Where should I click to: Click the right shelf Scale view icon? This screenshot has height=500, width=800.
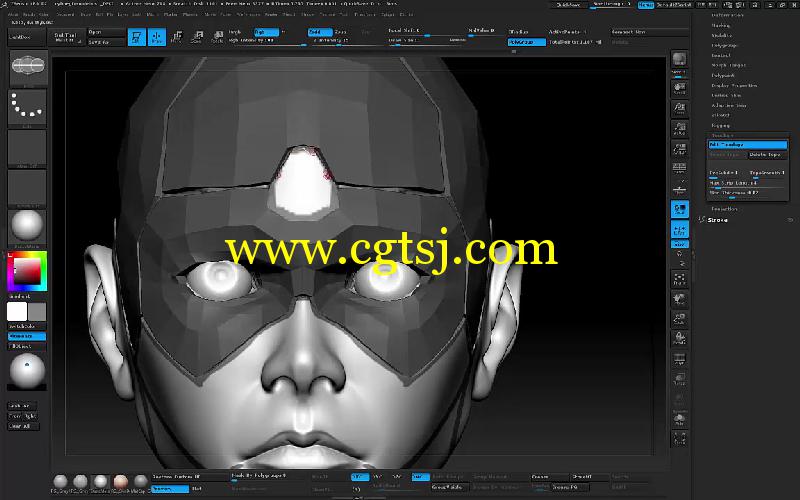(679, 319)
